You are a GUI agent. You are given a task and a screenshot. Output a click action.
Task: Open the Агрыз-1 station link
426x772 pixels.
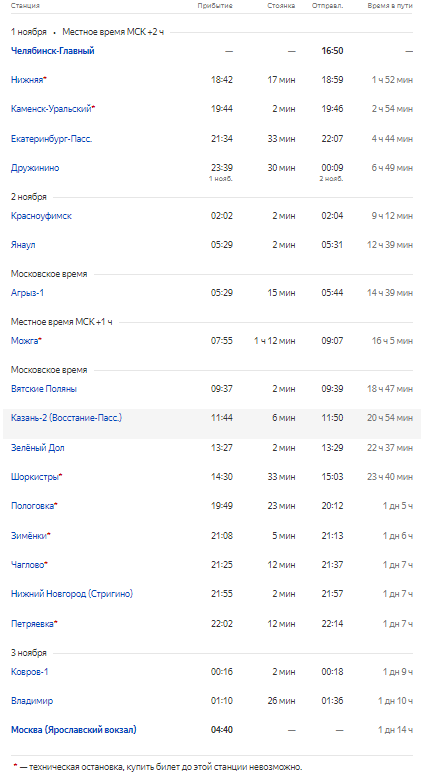(27, 293)
